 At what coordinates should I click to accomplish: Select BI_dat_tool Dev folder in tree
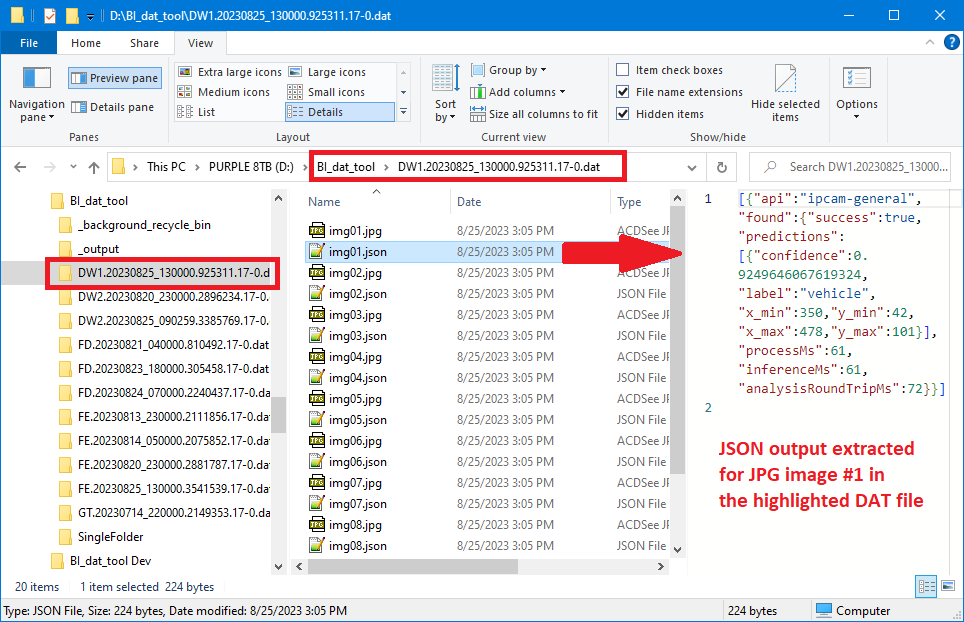pos(111,561)
